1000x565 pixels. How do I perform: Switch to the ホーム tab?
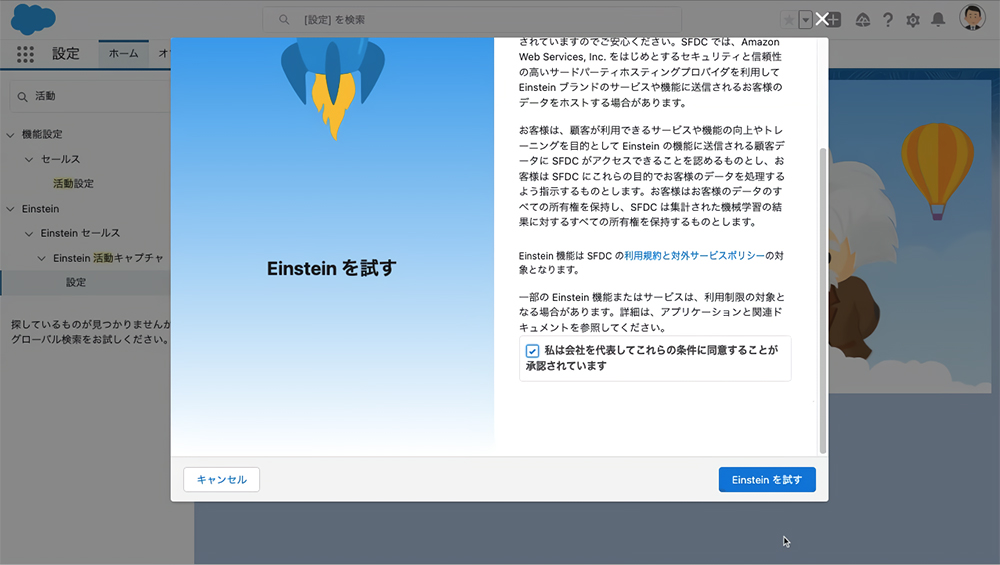tap(124, 54)
